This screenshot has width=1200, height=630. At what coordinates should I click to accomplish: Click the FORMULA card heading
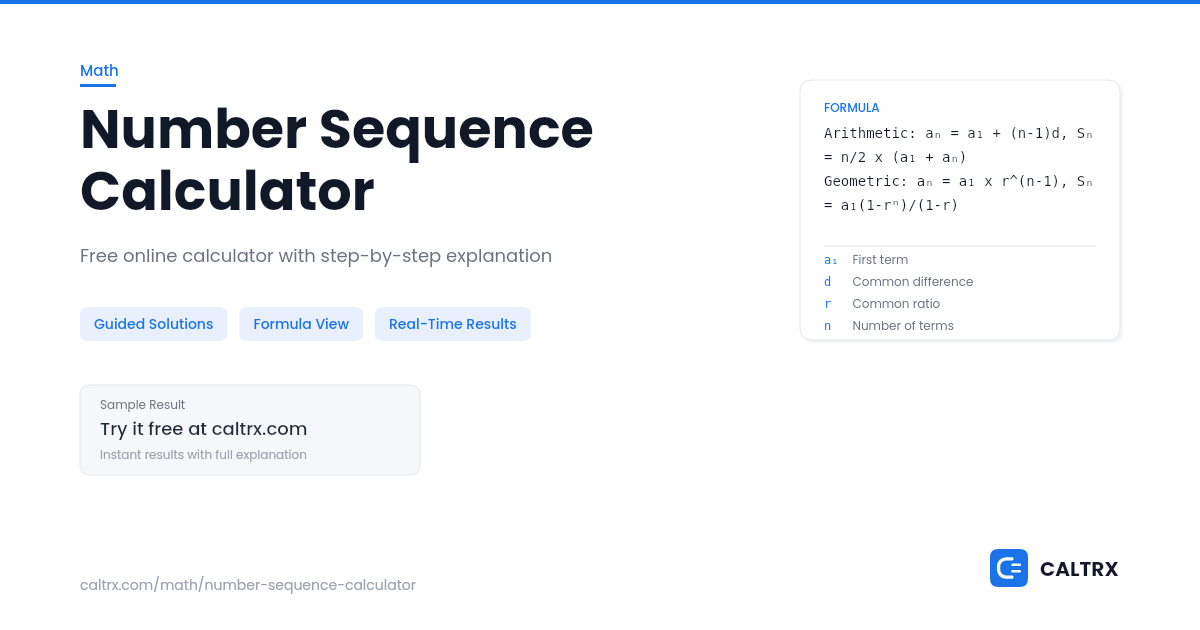tap(852, 108)
